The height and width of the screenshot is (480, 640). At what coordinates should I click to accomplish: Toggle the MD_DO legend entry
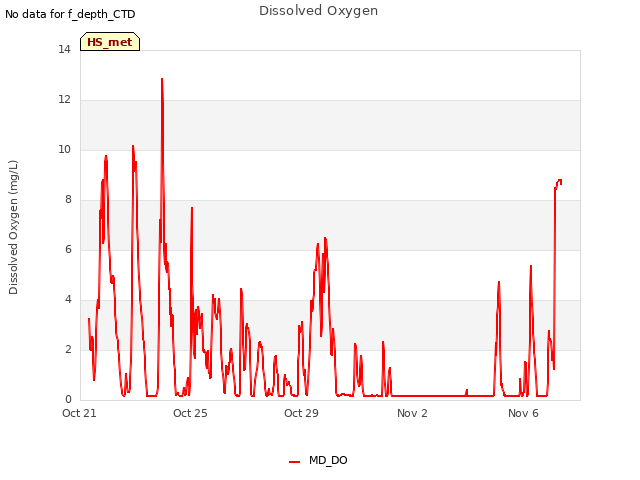[x=318, y=460]
